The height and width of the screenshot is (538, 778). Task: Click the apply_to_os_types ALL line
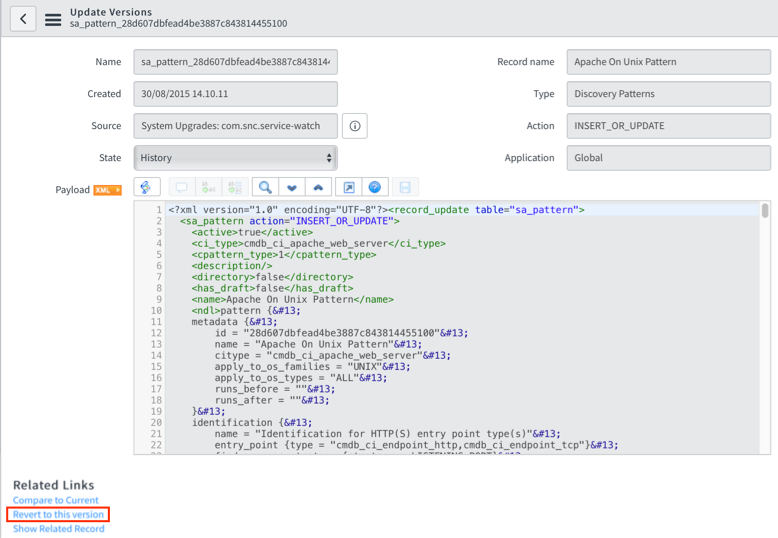coord(301,378)
